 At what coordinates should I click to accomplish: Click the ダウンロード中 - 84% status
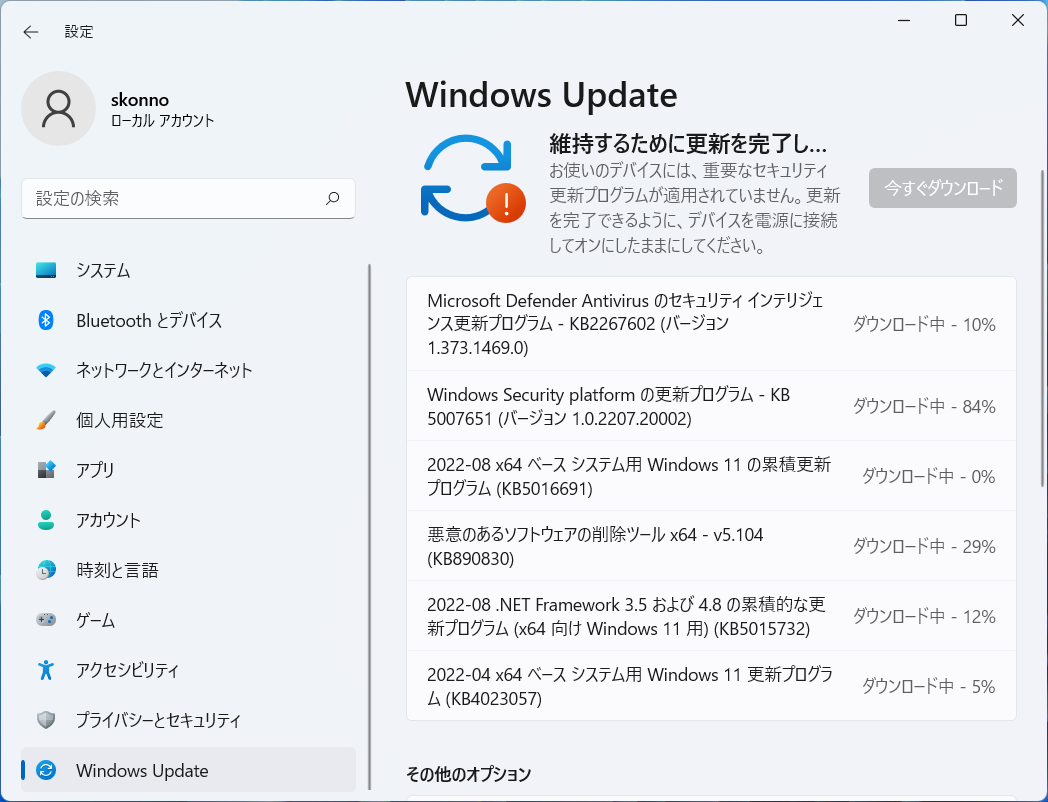924,406
